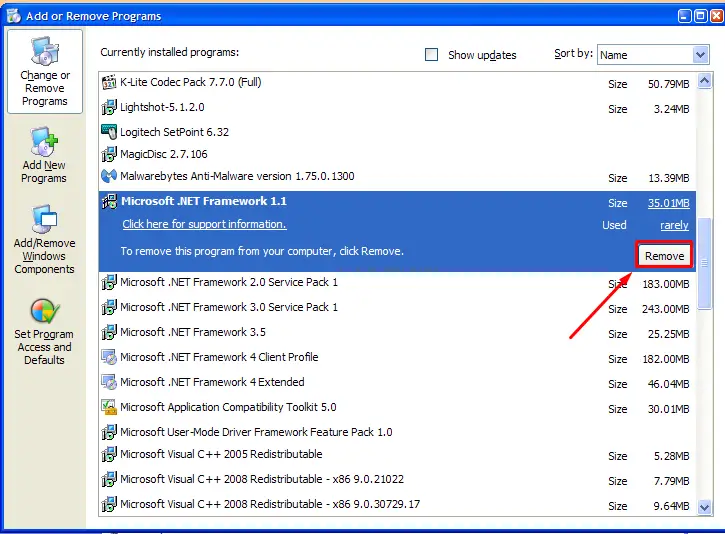Click the .NET Framework 4 Extended icon
This screenshot has height=534, width=725.
[109, 382]
